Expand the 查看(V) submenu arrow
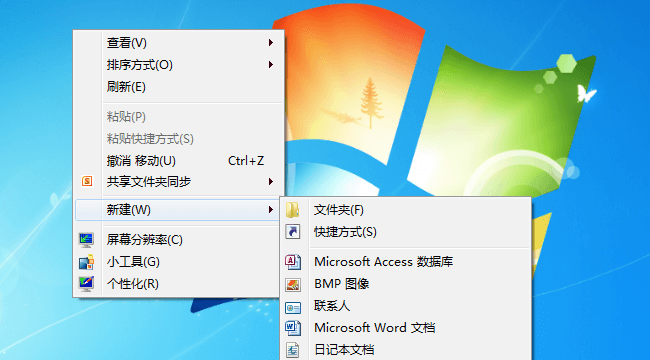The height and width of the screenshot is (360, 650). [x=271, y=42]
